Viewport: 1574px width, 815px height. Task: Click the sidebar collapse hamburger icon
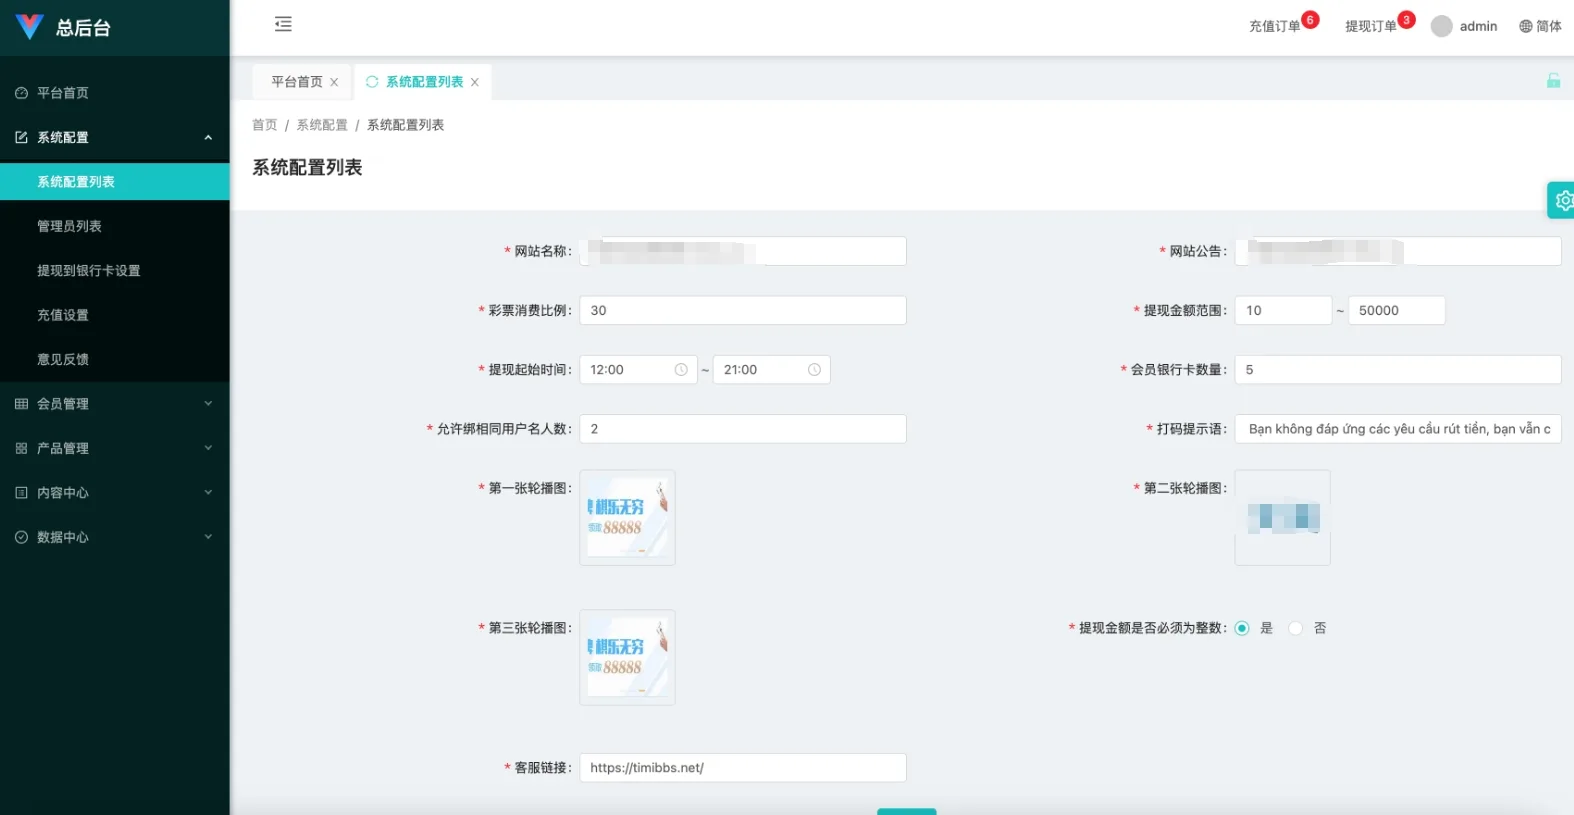283,24
